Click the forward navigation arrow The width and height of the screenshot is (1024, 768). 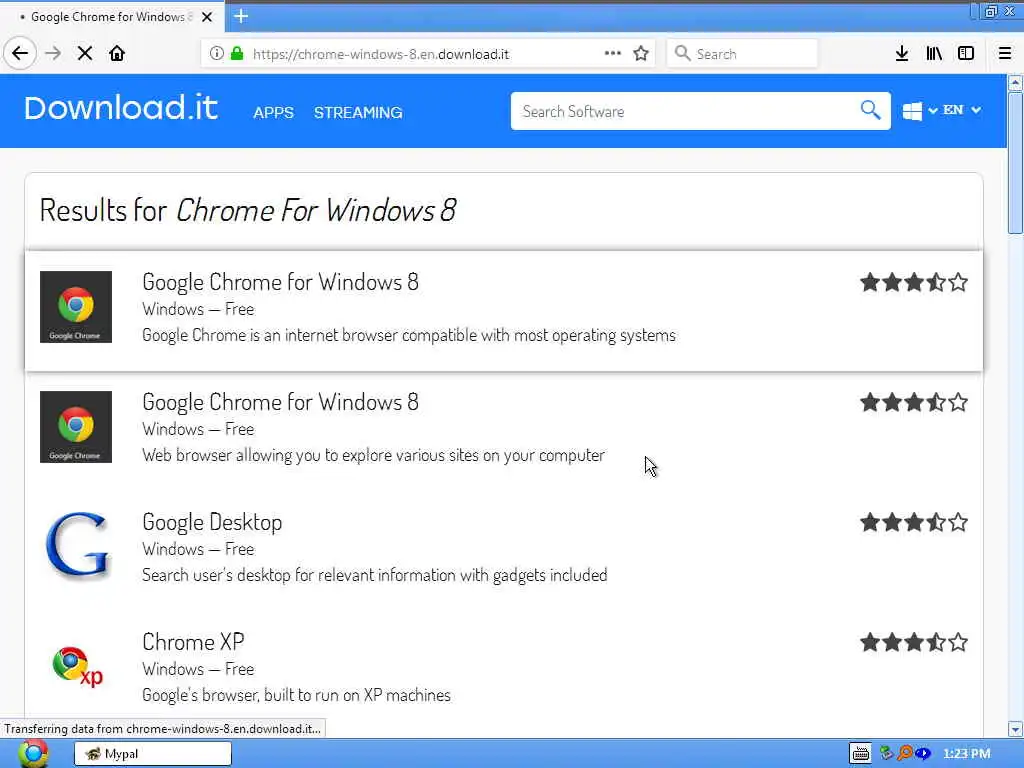point(53,54)
